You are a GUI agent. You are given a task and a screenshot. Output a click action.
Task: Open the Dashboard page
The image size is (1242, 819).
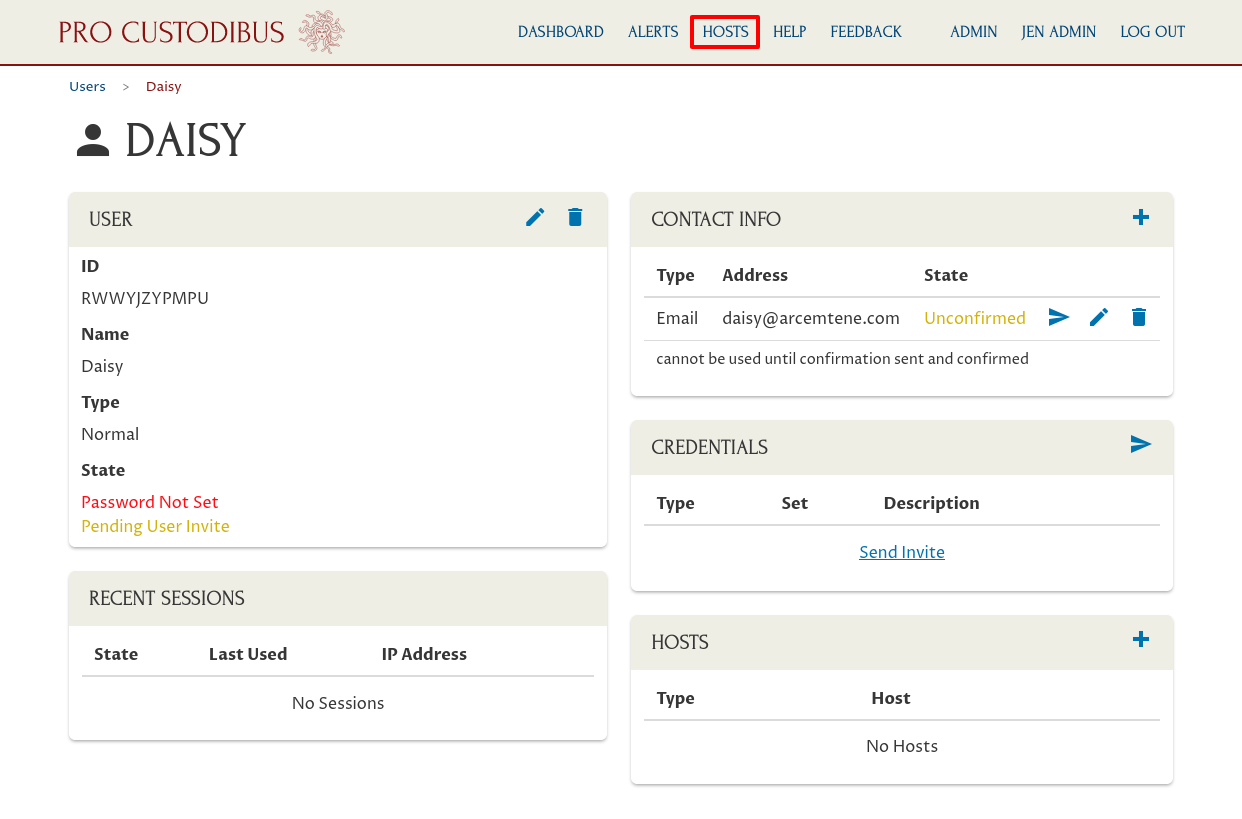click(561, 32)
